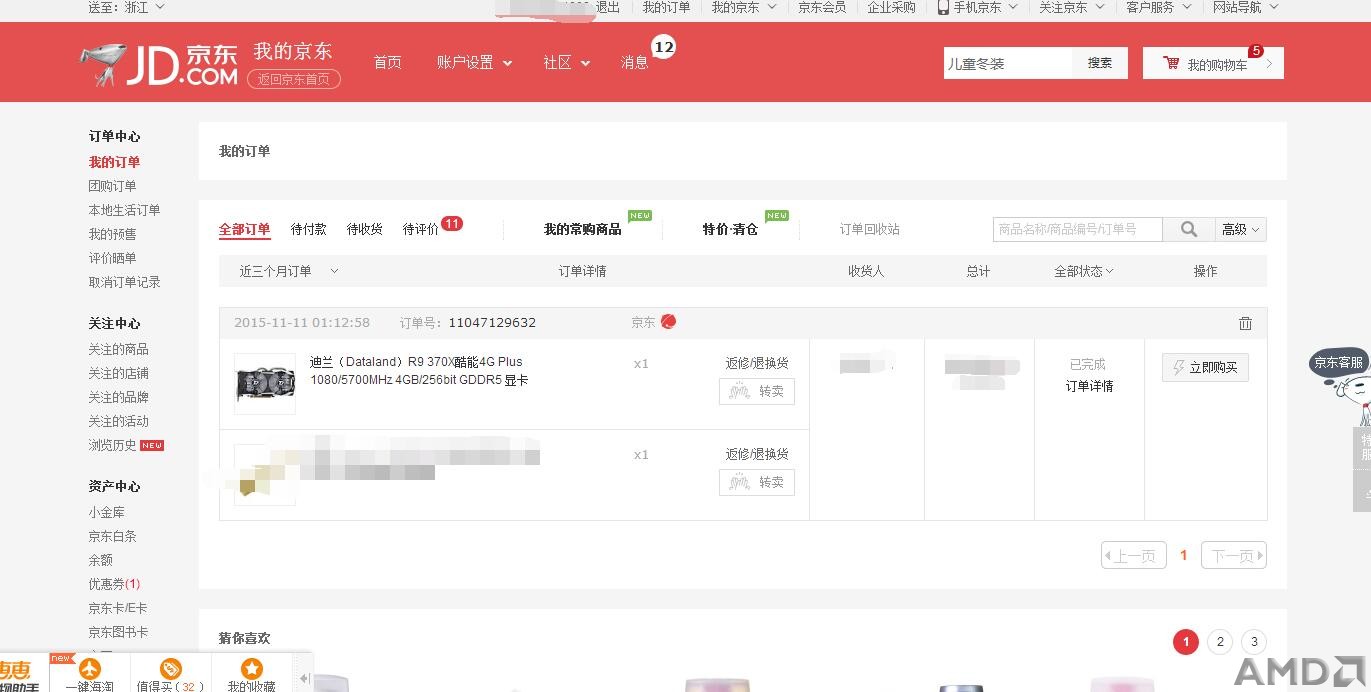Click the red JD badge icon beside 京东
The image size is (1371, 692).
tap(668, 322)
